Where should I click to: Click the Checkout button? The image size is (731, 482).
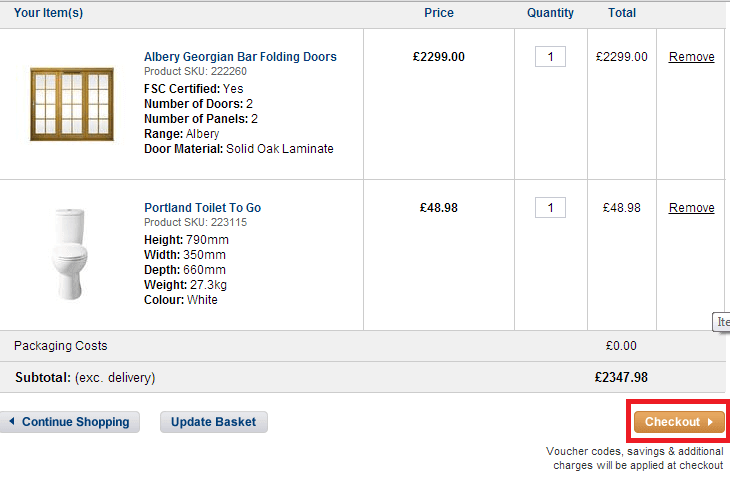pos(679,422)
